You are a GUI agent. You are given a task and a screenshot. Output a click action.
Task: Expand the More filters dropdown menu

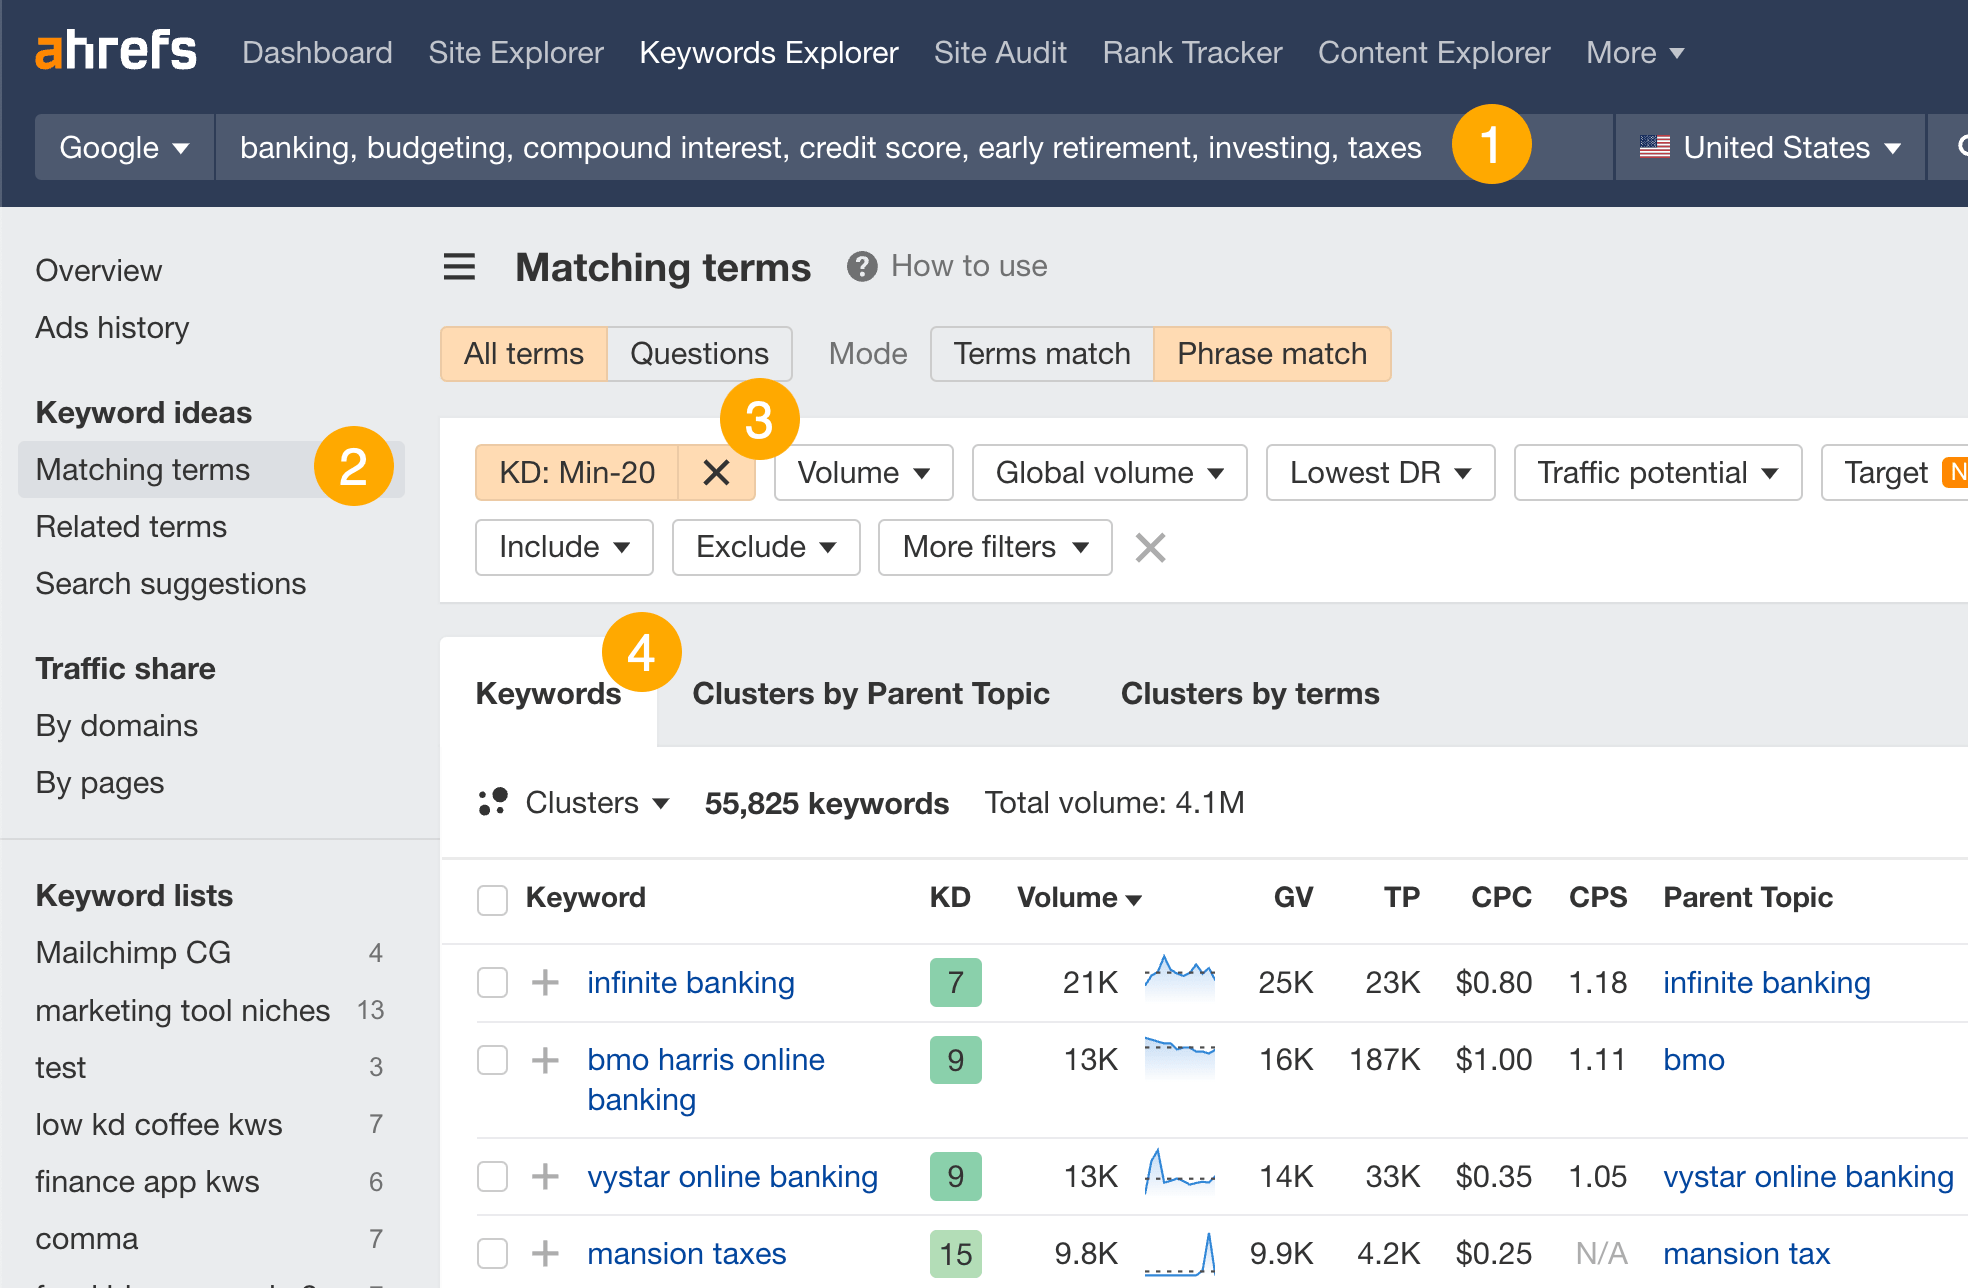pos(995,546)
